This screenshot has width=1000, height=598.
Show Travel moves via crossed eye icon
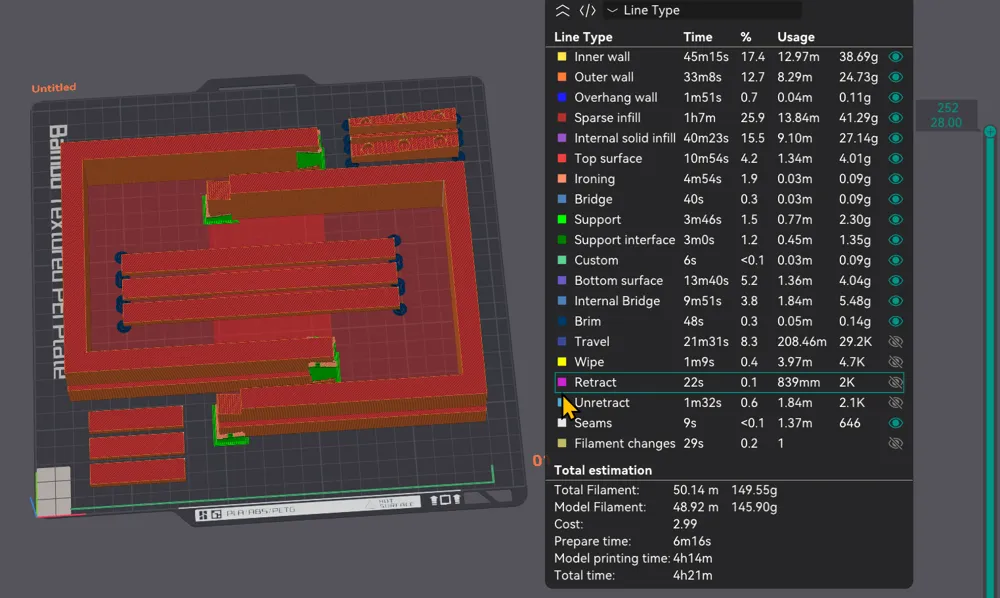pyautogui.click(x=895, y=342)
